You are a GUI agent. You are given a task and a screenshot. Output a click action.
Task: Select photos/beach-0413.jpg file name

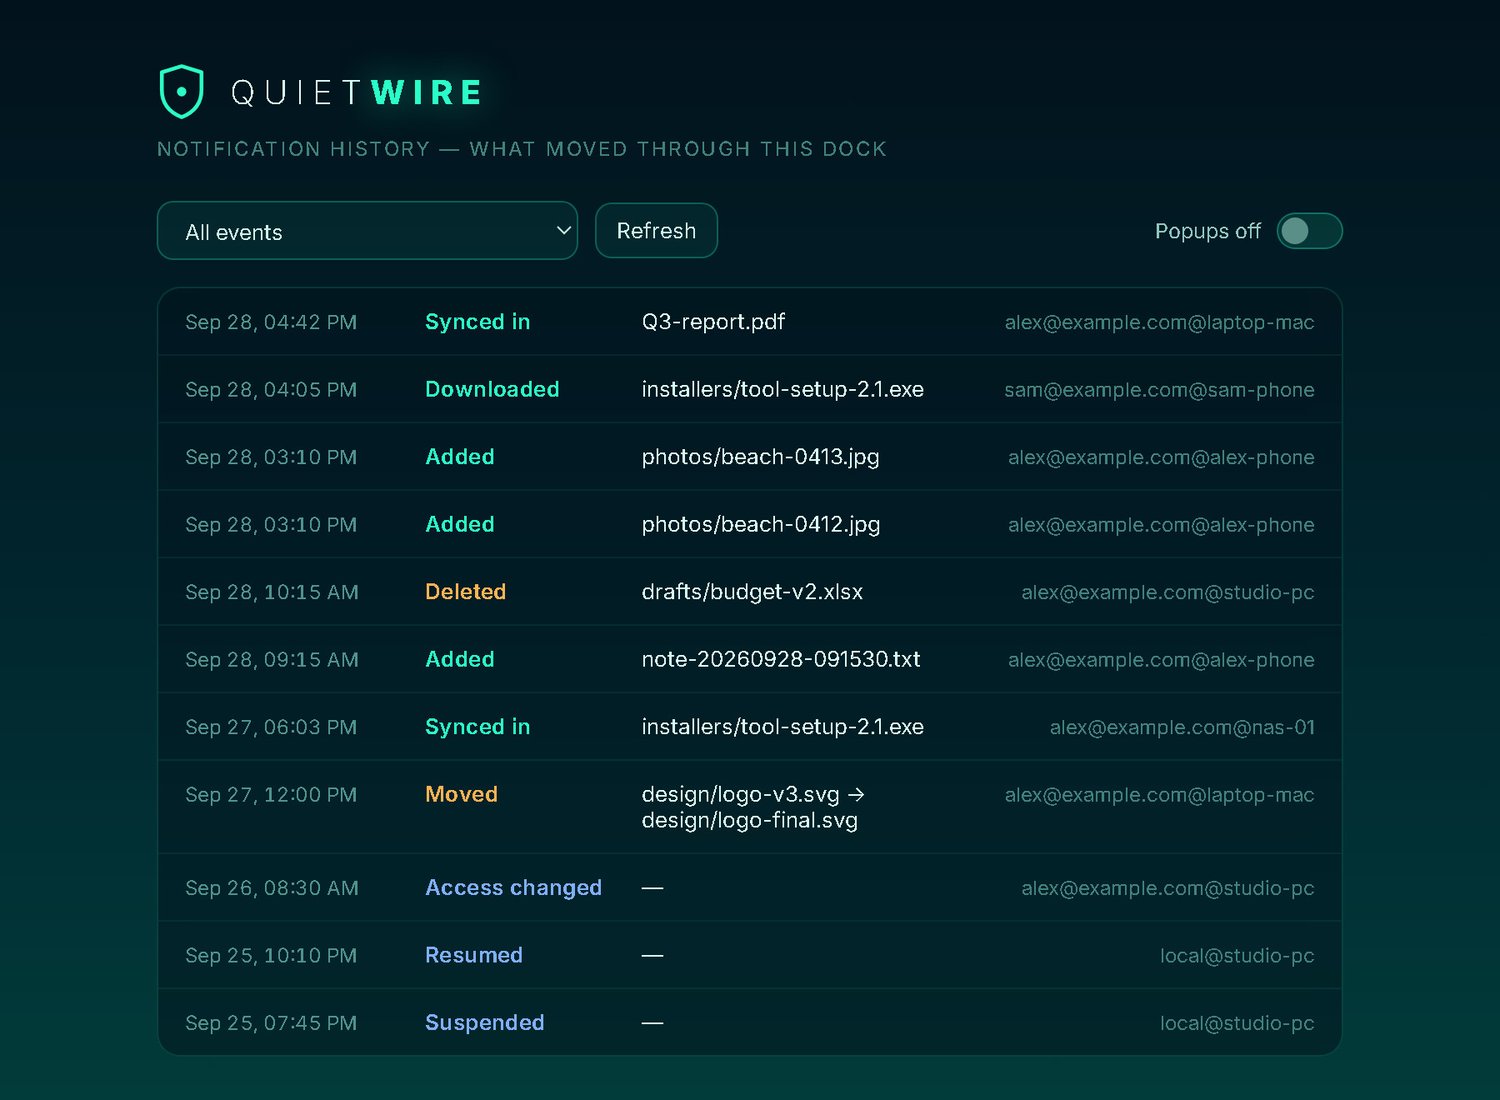(761, 457)
